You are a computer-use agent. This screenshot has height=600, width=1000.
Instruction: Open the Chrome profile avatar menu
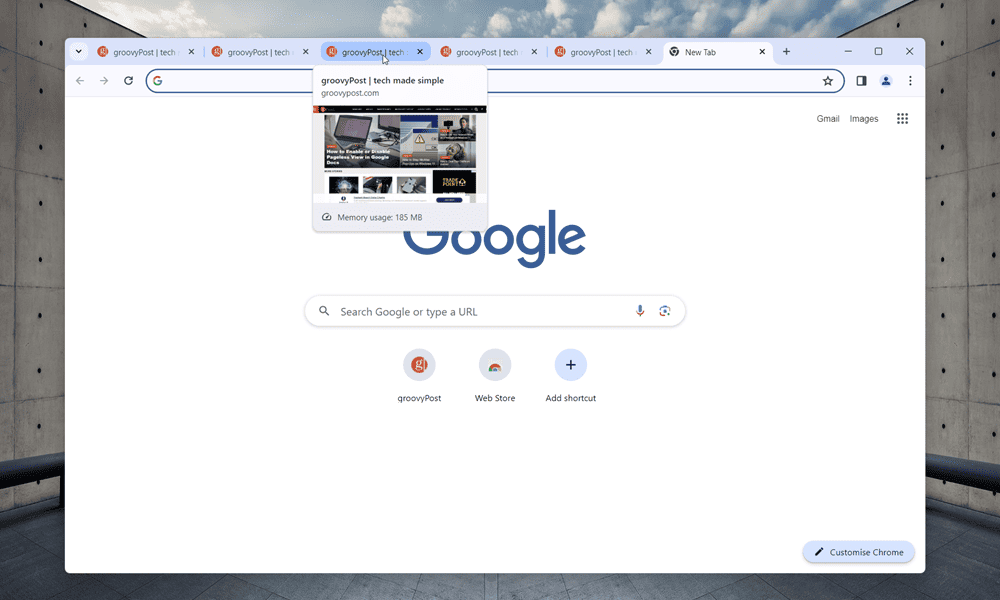tap(886, 81)
